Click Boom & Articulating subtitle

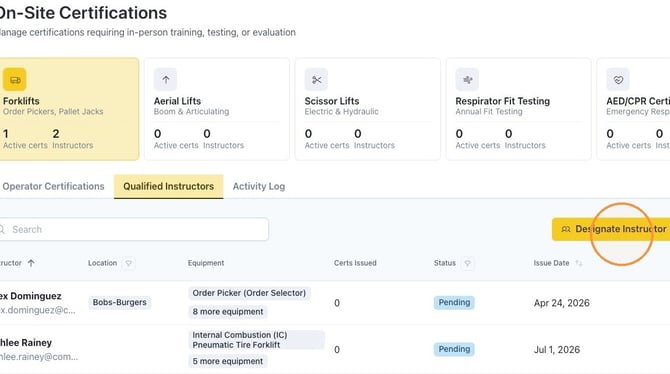[191, 112]
